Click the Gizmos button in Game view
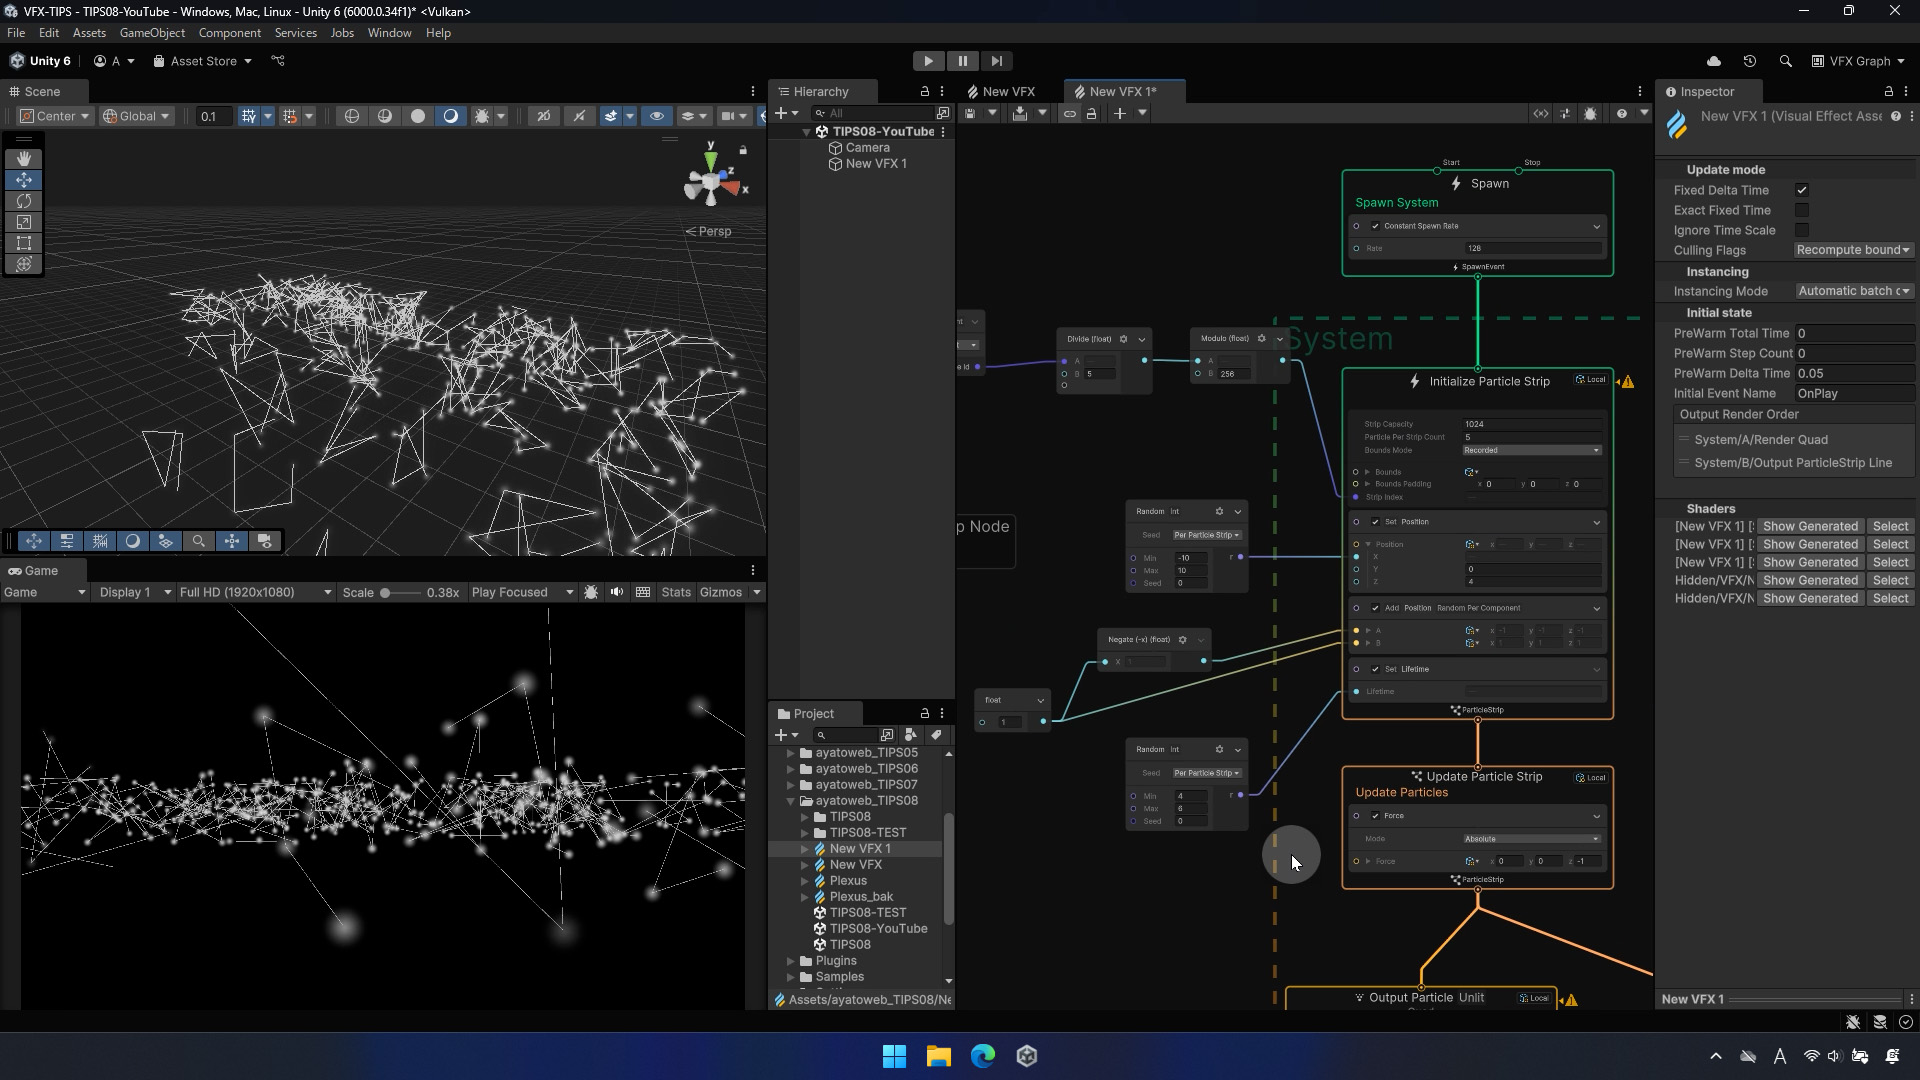Screen dimensions: 1920x1080 (721, 592)
